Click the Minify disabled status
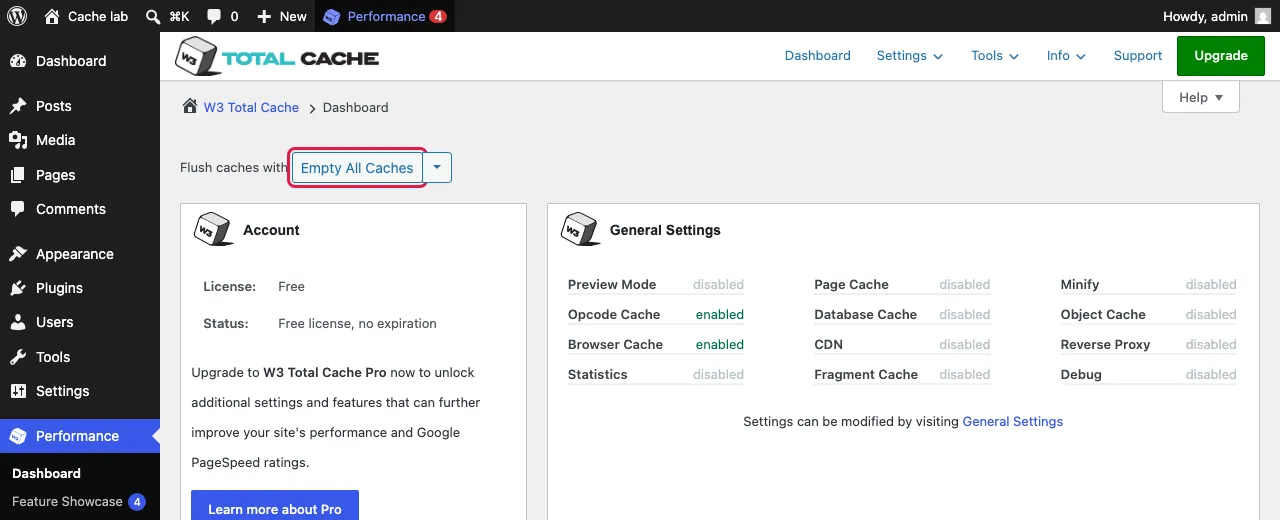The width and height of the screenshot is (1280, 520). coord(1211,284)
